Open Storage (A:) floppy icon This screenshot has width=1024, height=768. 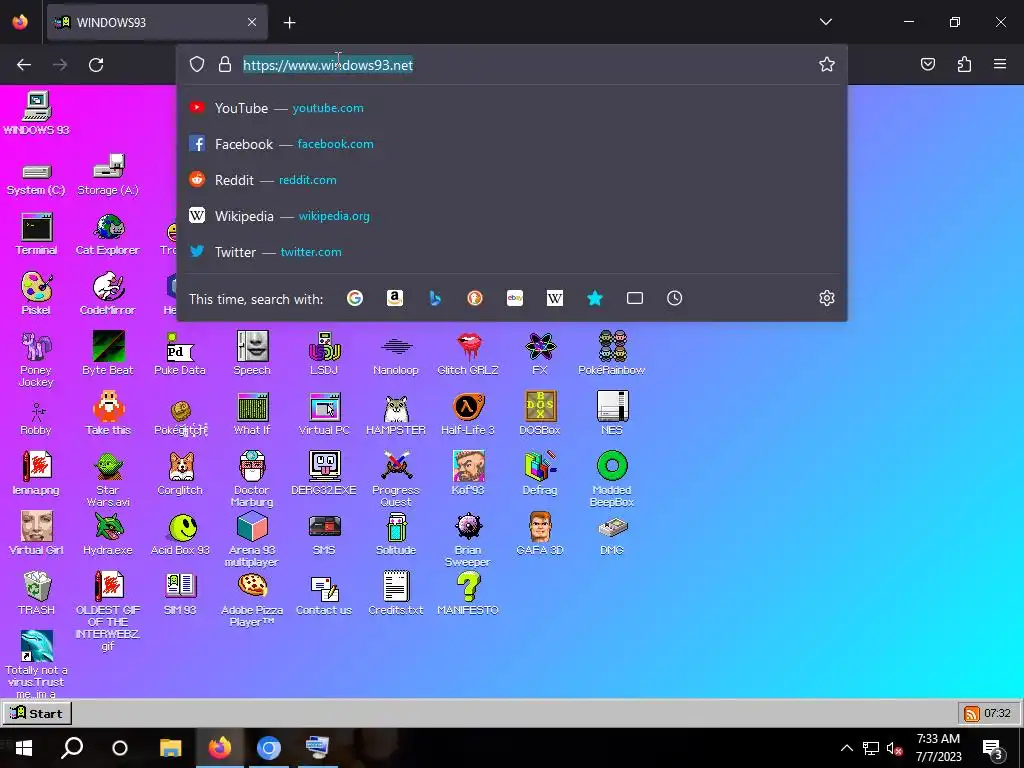(x=108, y=167)
